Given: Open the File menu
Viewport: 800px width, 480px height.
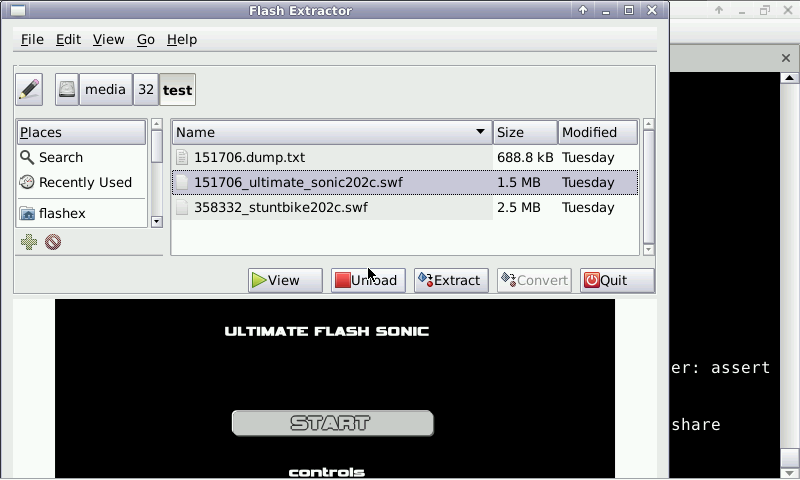Looking at the screenshot, I should tap(32, 39).
